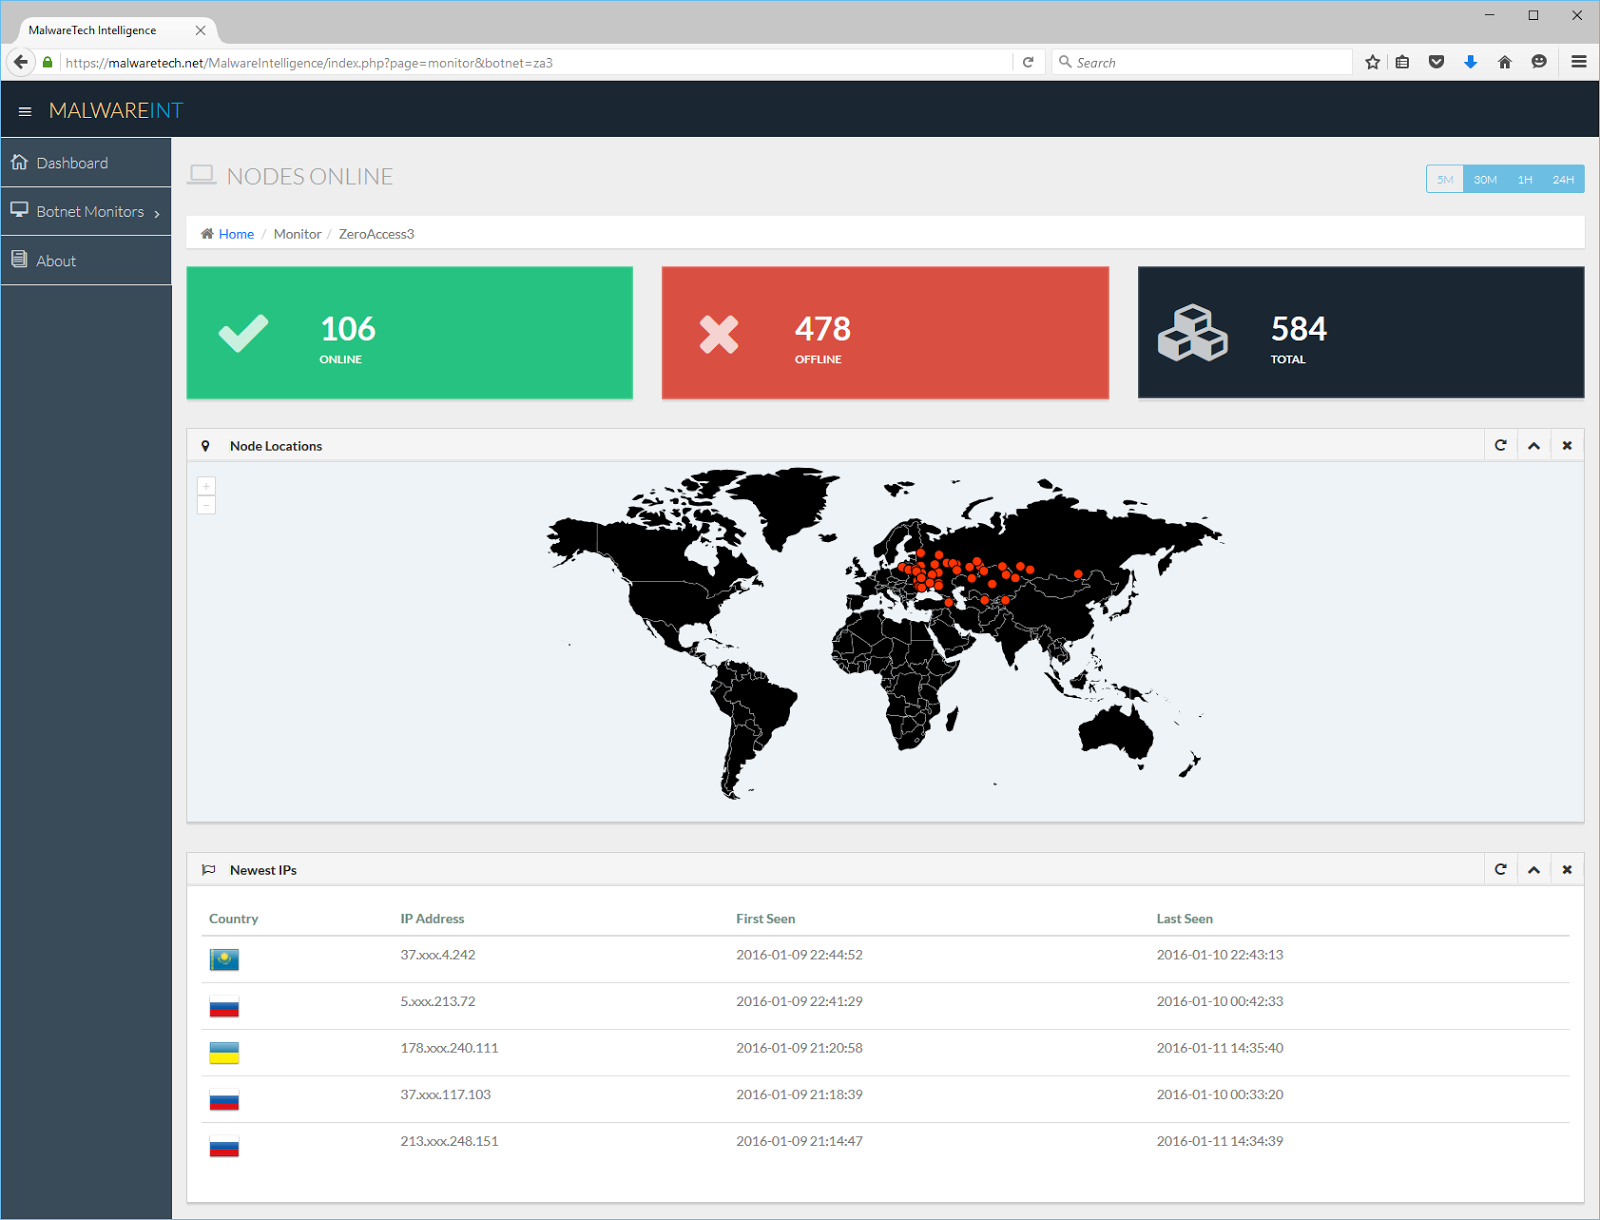
Task: Close the Node Locations panel
Action: 1567,446
